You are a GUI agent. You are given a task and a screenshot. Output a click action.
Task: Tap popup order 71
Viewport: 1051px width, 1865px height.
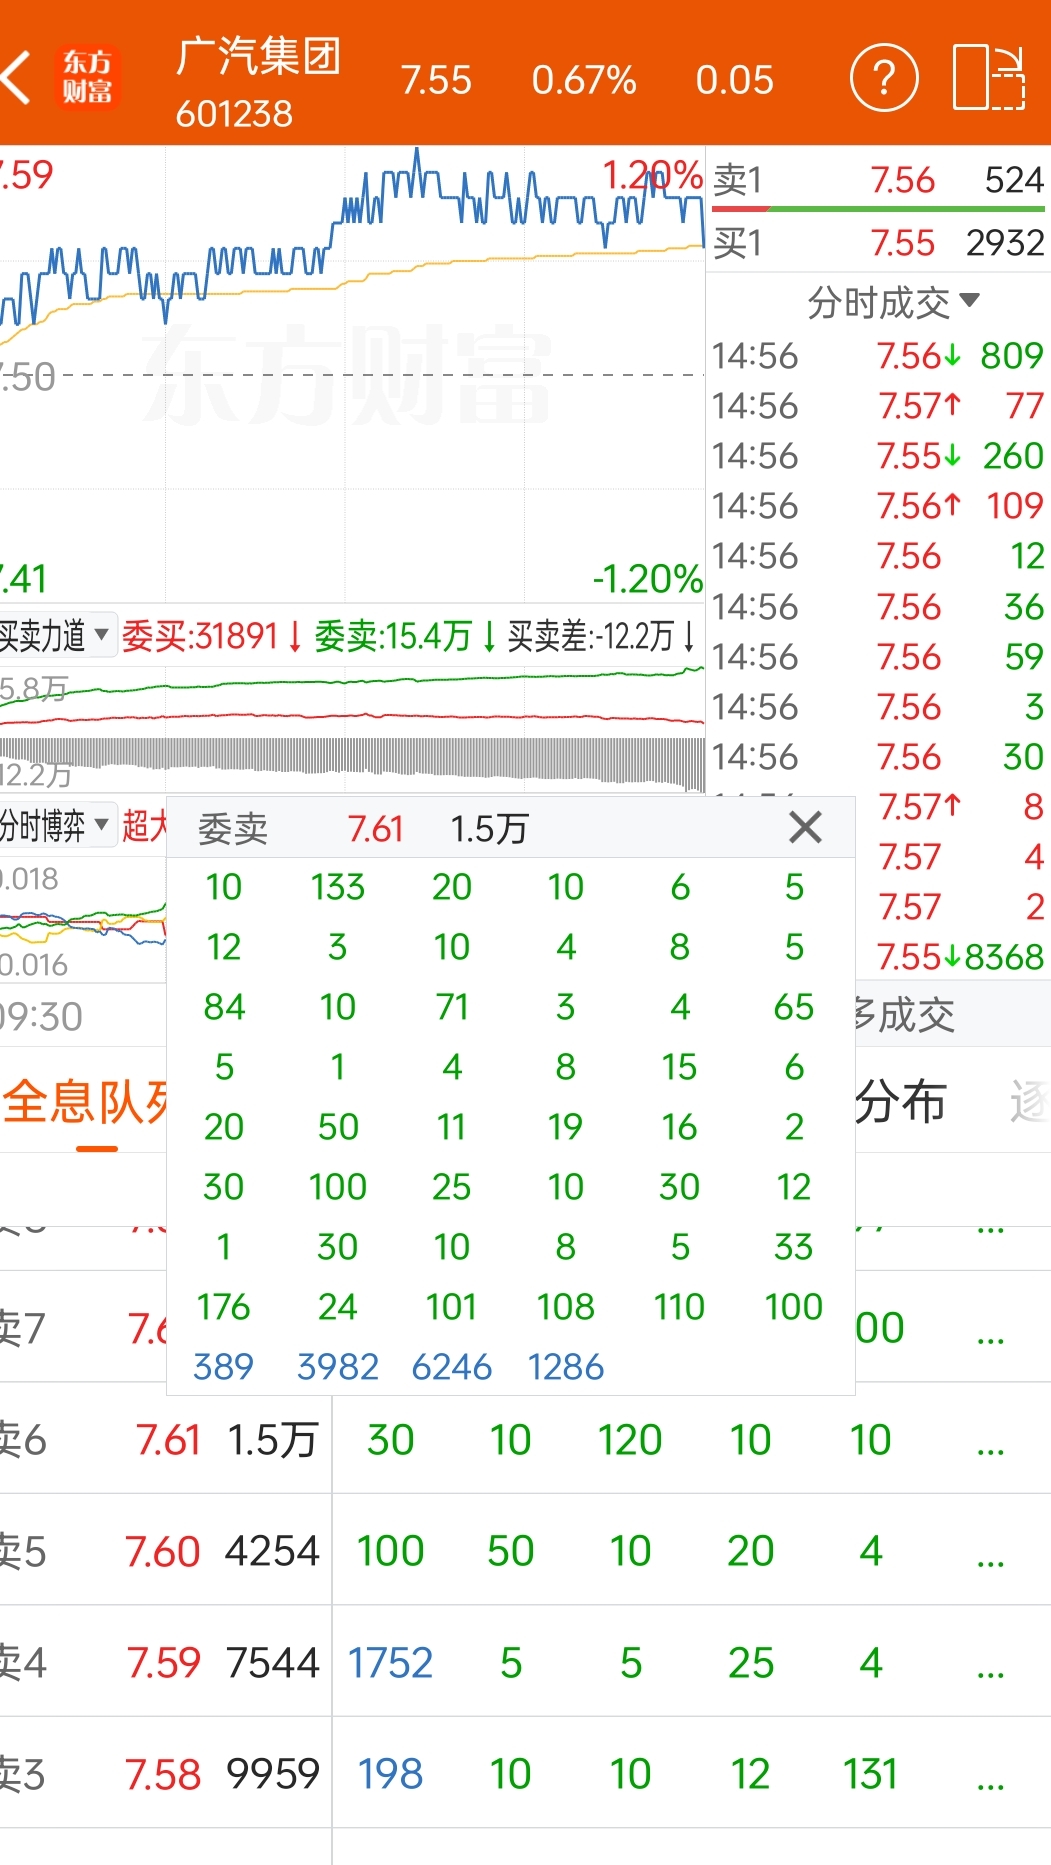[x=452, y=1007]
